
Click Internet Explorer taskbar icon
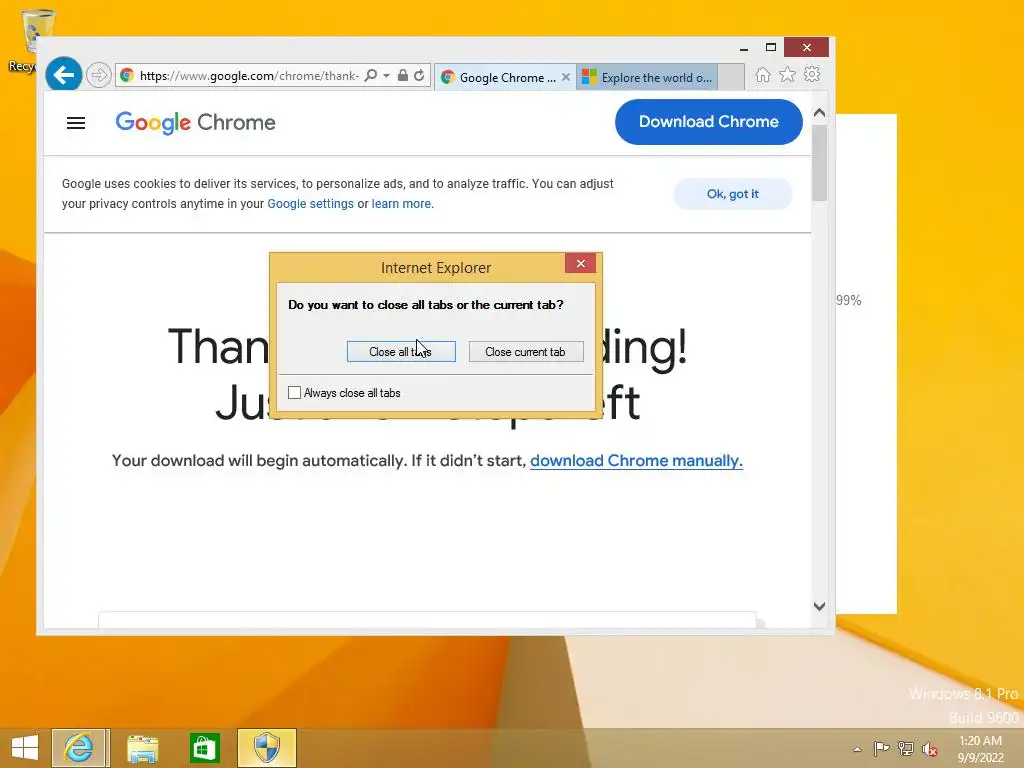tap(80, 748)
